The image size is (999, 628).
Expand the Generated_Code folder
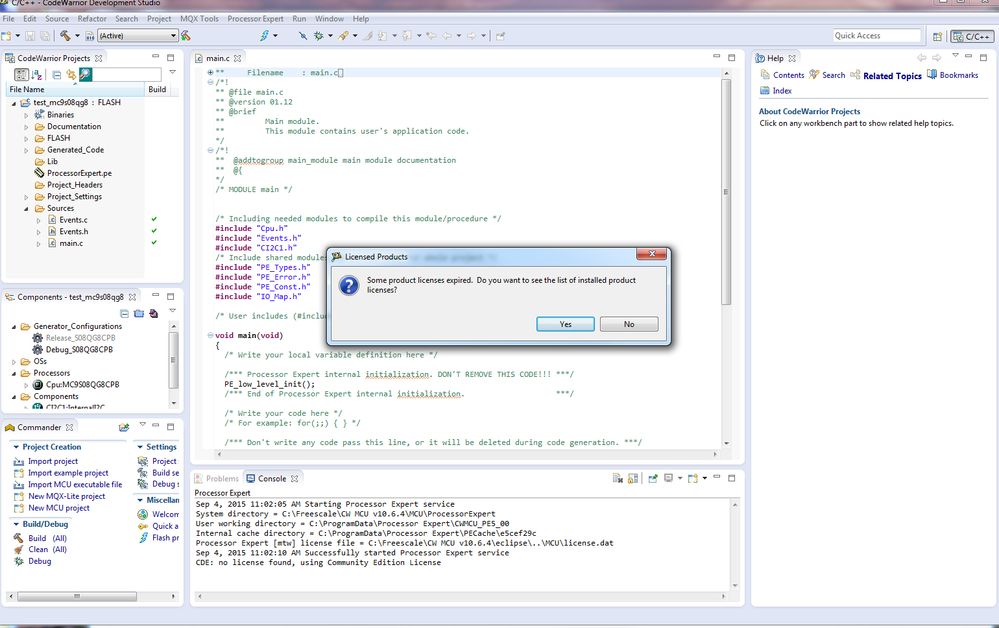[x=26, y=150]
